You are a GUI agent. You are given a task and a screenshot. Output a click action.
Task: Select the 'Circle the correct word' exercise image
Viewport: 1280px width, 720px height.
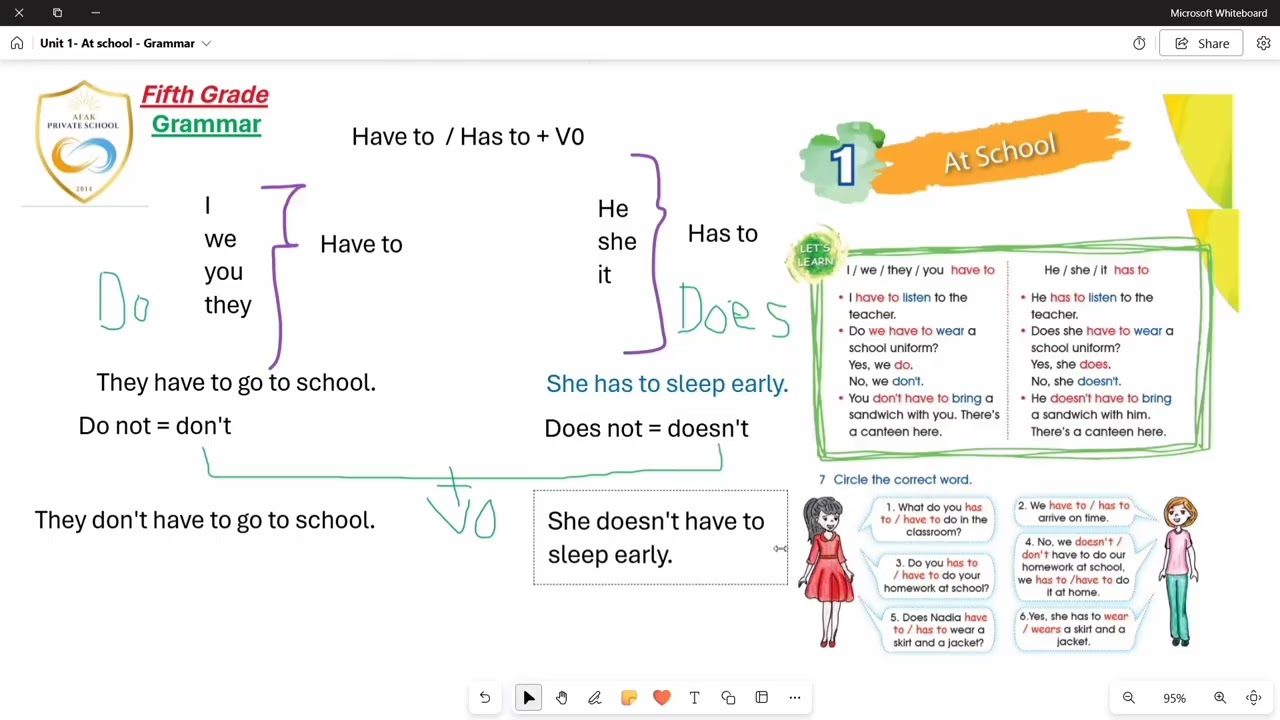pyautogui.click(x=1008, y=562)
